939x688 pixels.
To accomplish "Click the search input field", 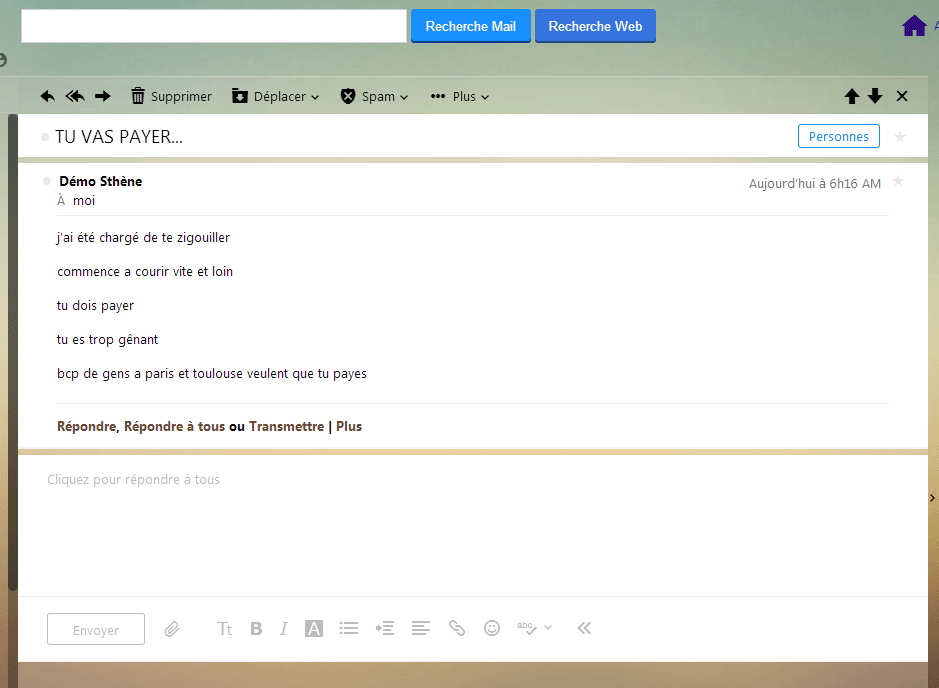I will coord(214,26).
